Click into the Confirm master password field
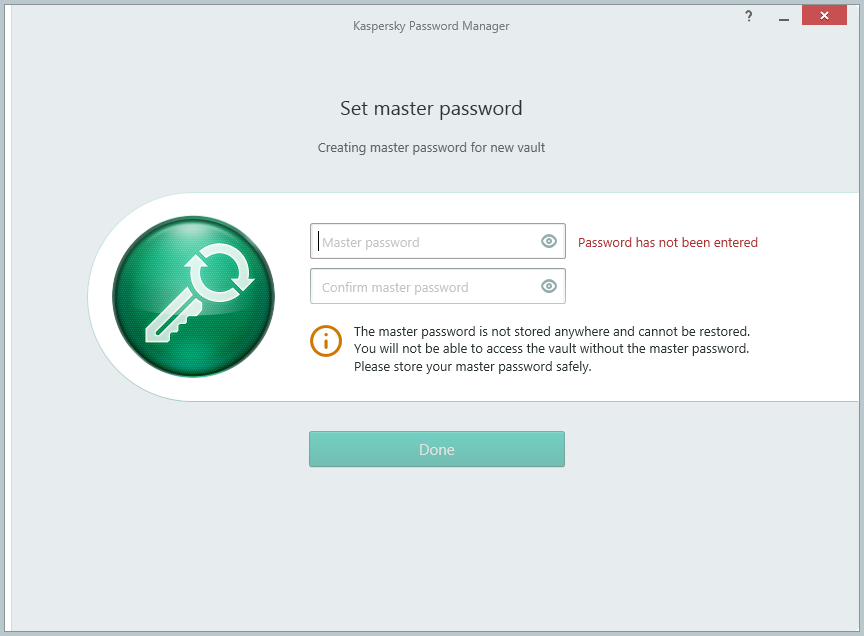Image resolution: width=864 pixels, height=636 pixels. 425,287
